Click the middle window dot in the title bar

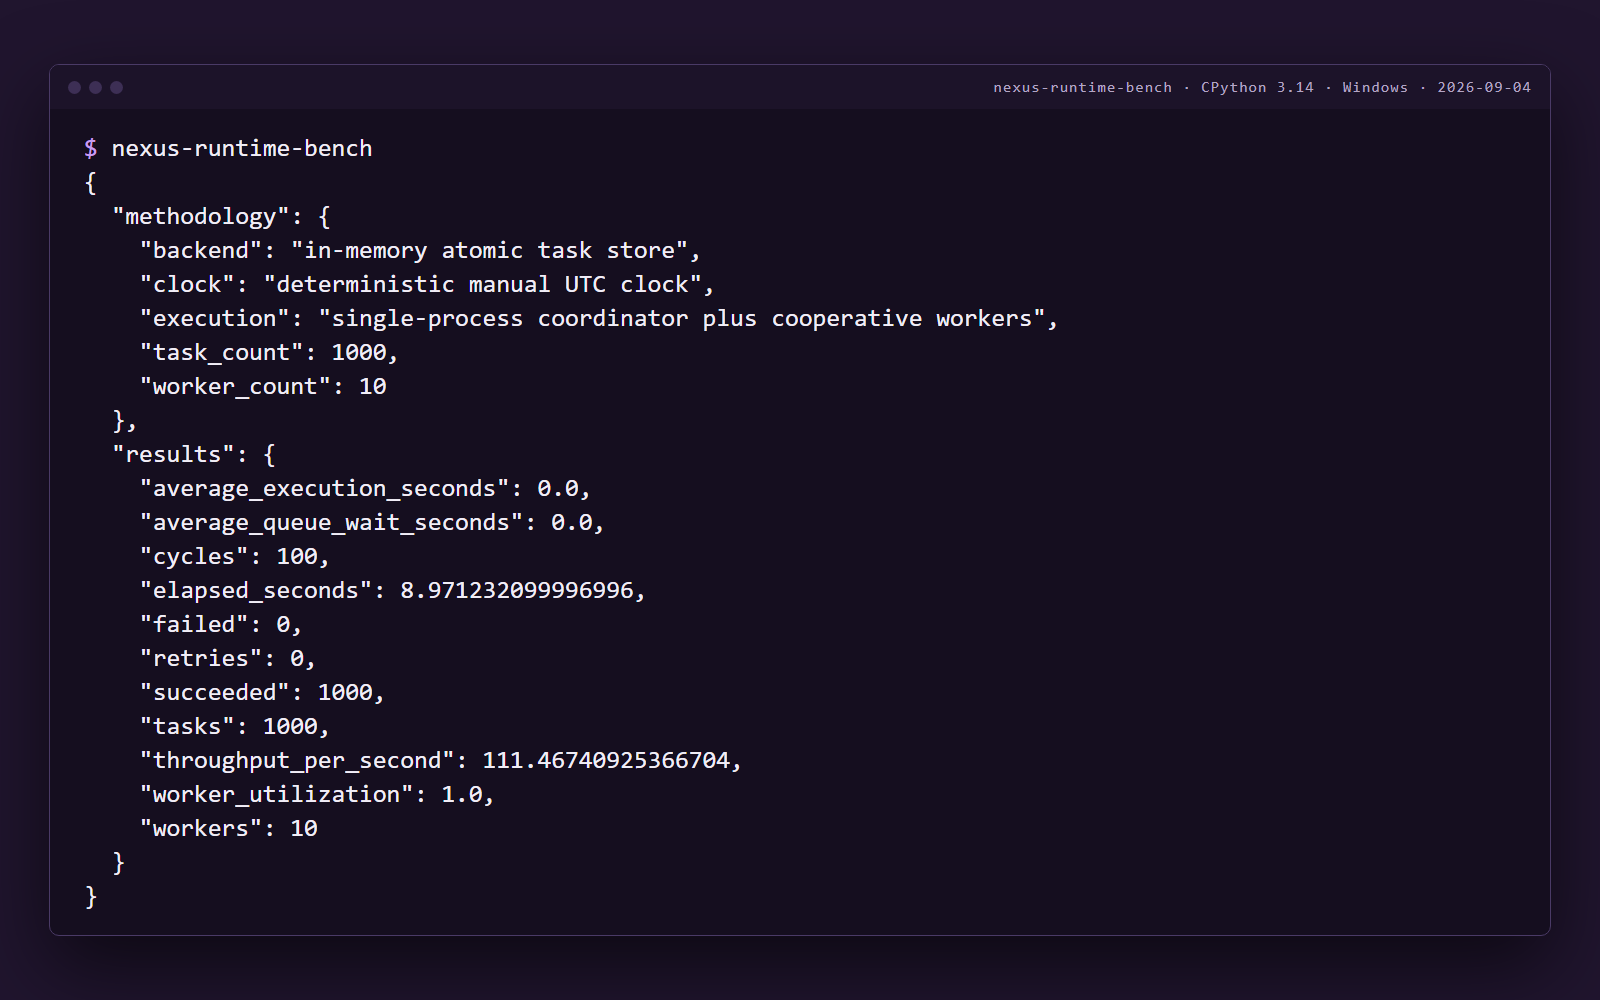coord(95,88)
